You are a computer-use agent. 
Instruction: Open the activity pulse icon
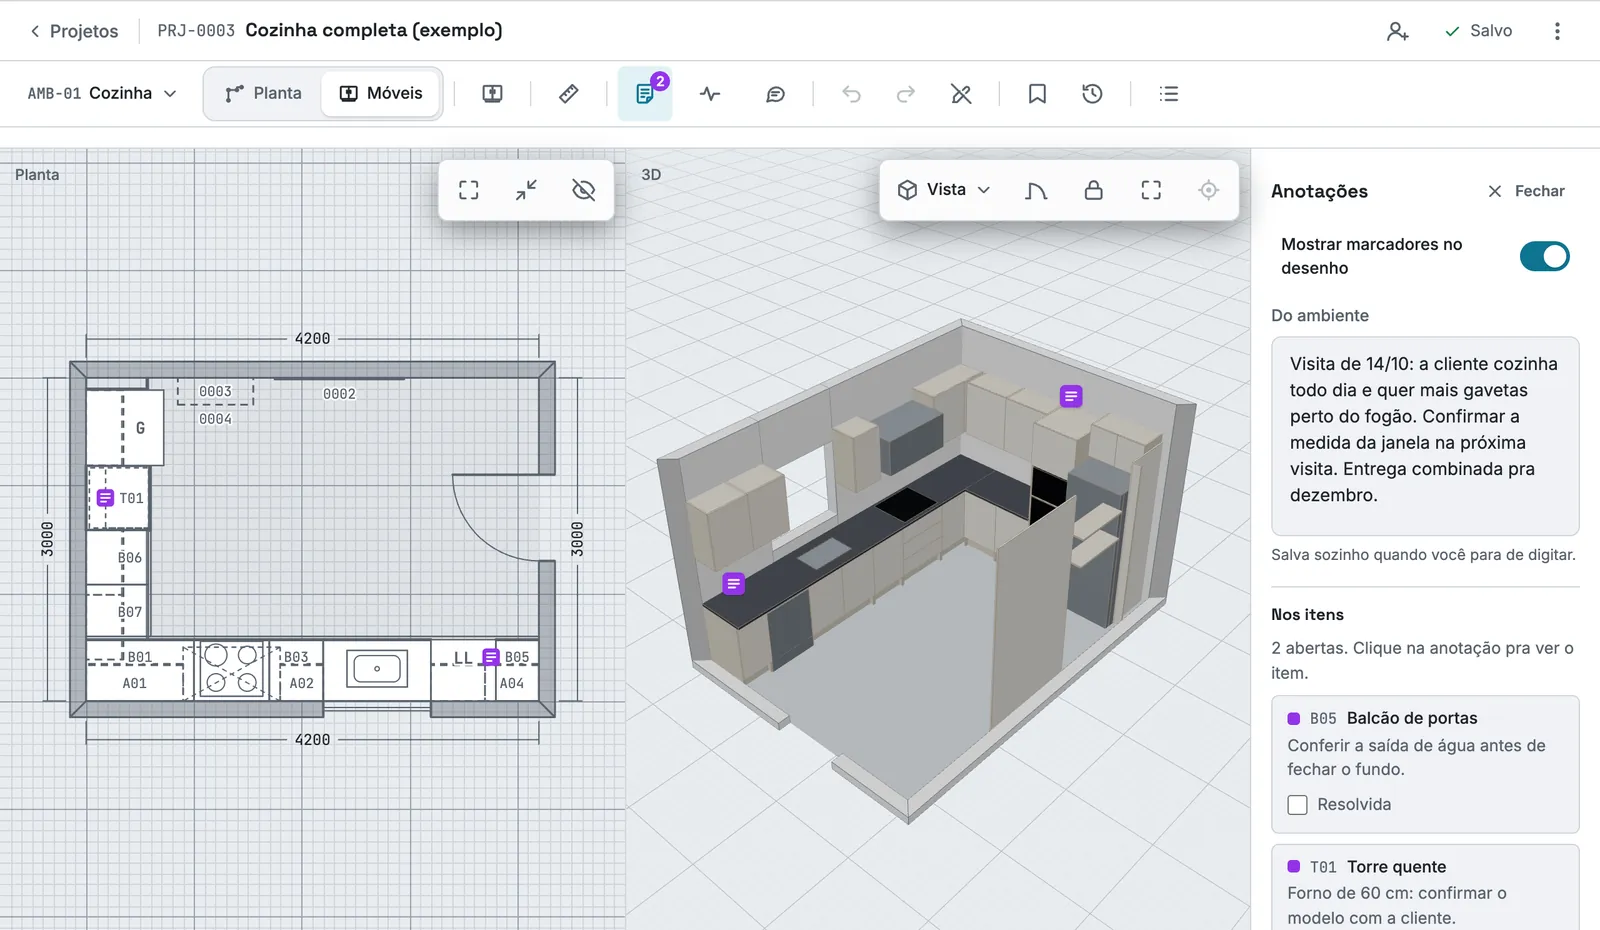tap(710, 94)
